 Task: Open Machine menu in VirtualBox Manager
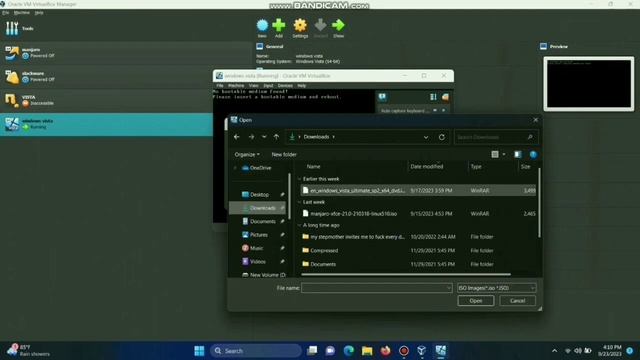coord(22,13)
